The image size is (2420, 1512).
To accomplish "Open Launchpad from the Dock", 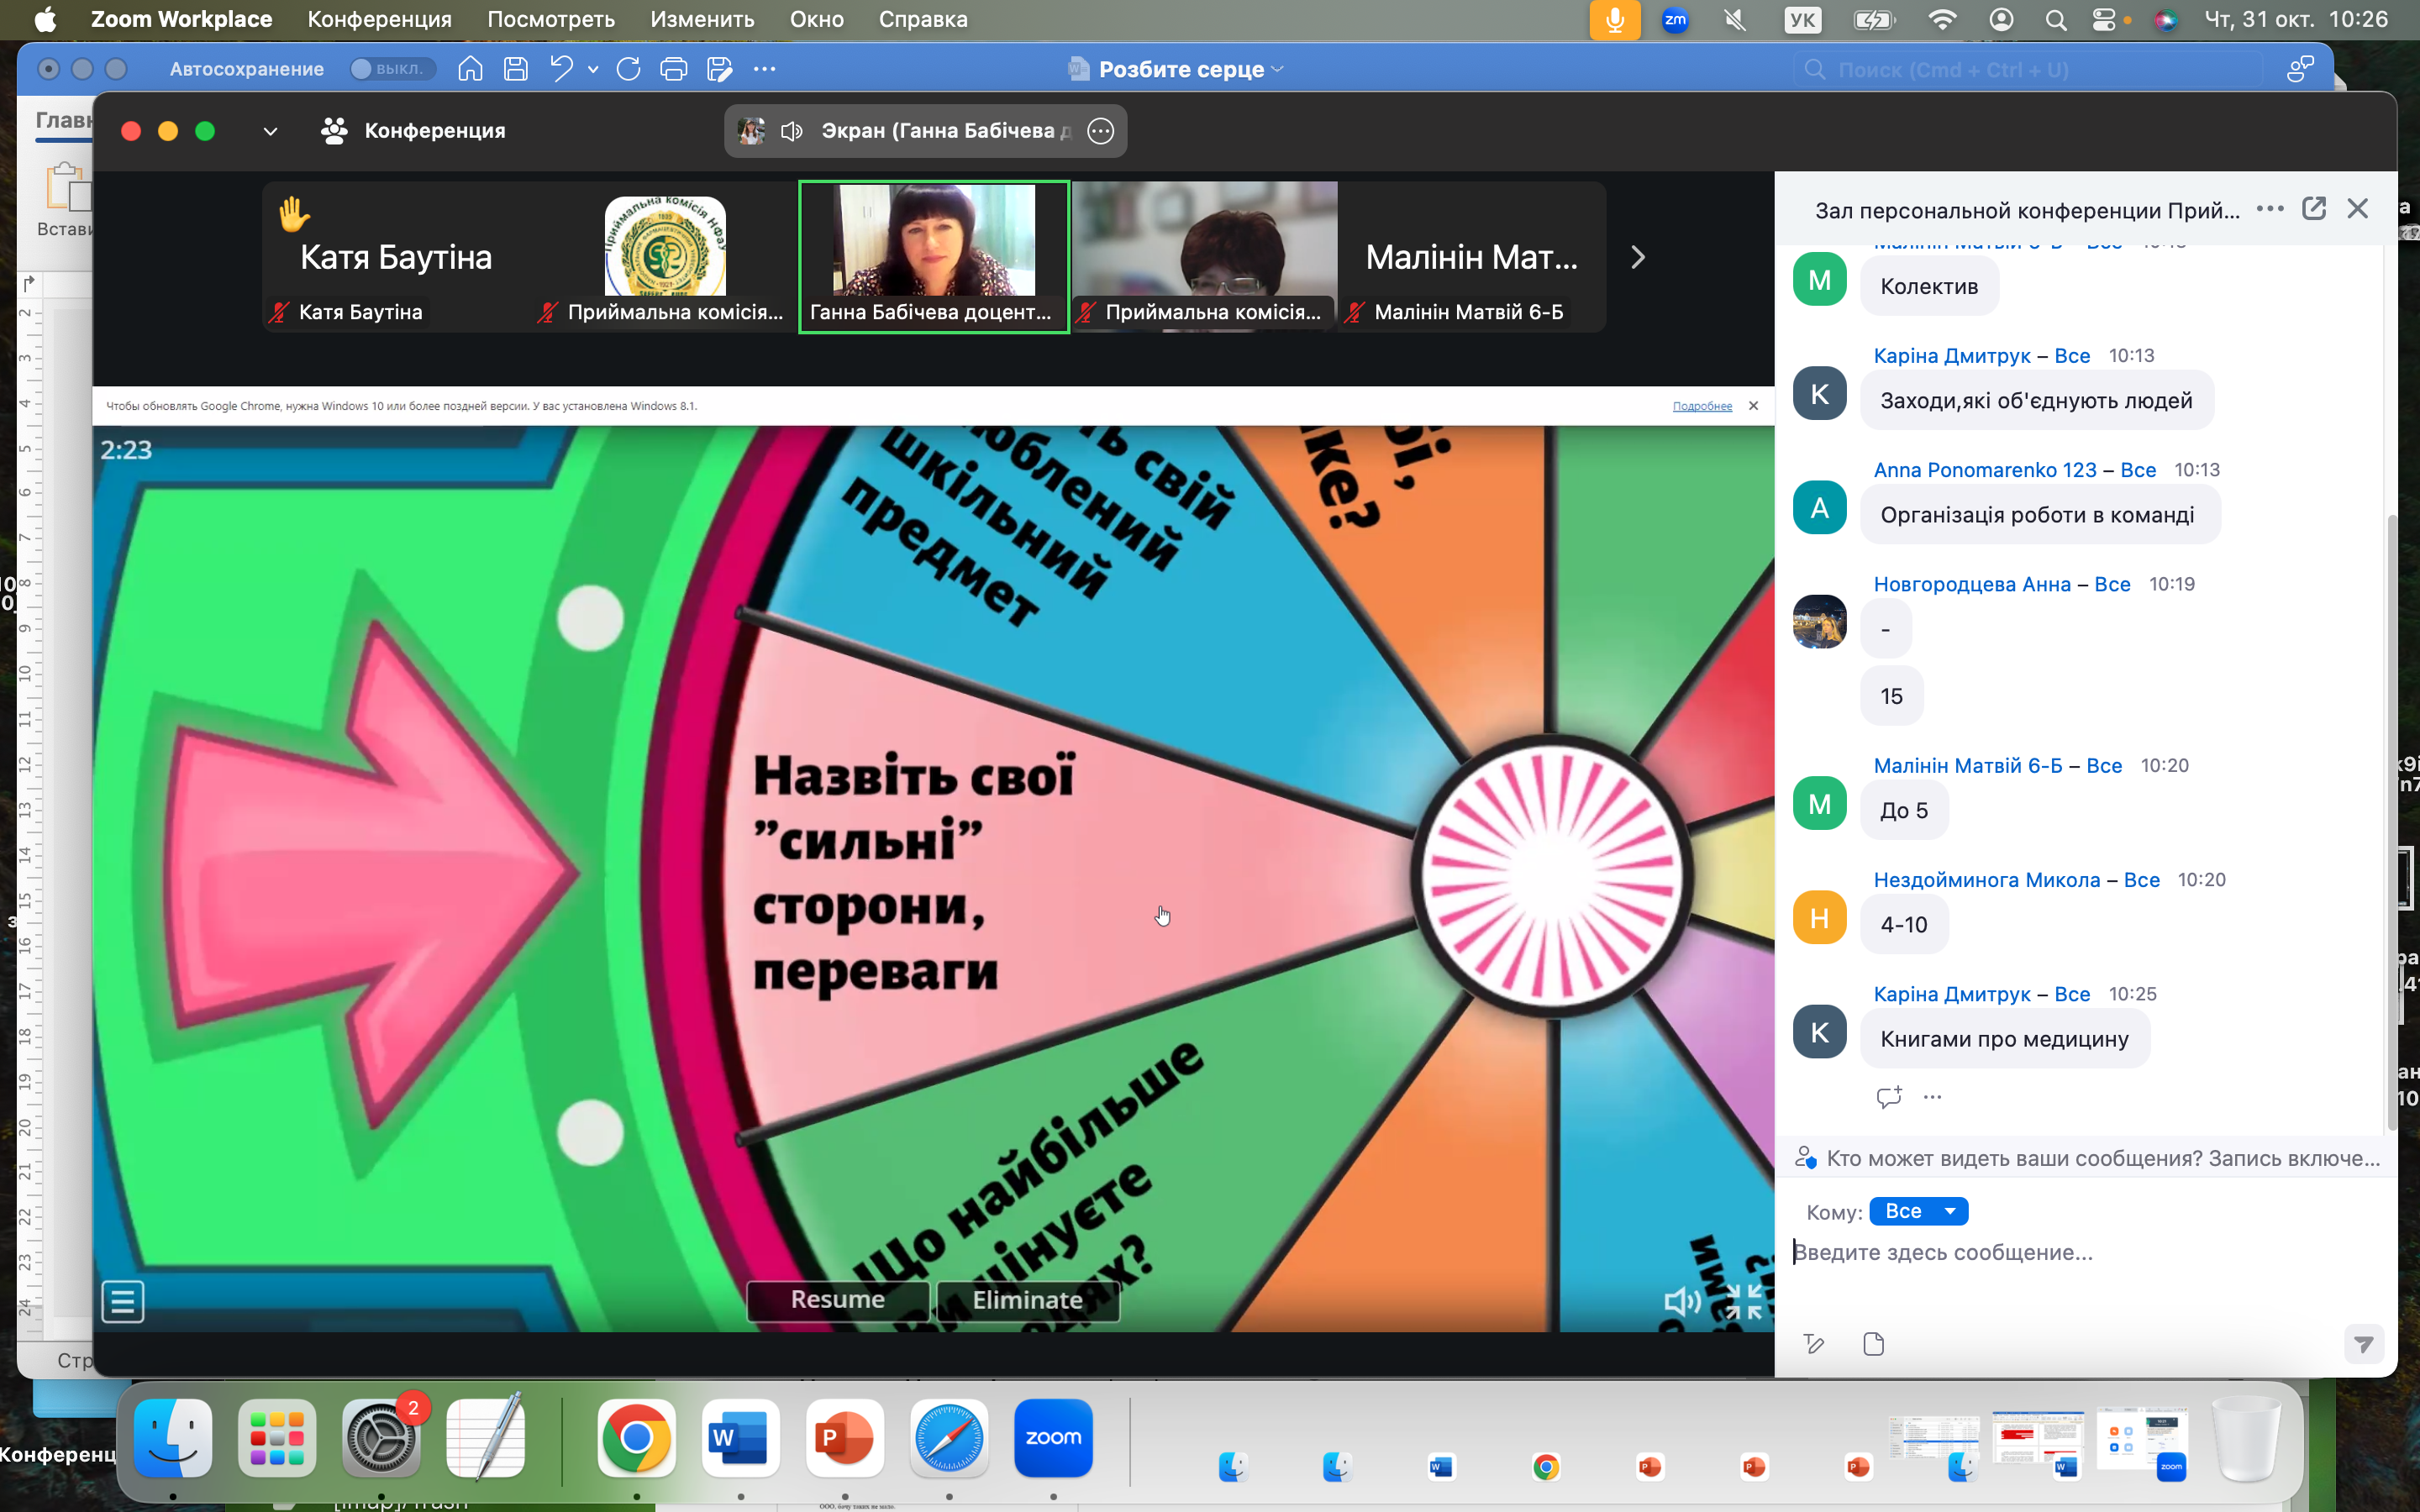I will [277, 1438].
